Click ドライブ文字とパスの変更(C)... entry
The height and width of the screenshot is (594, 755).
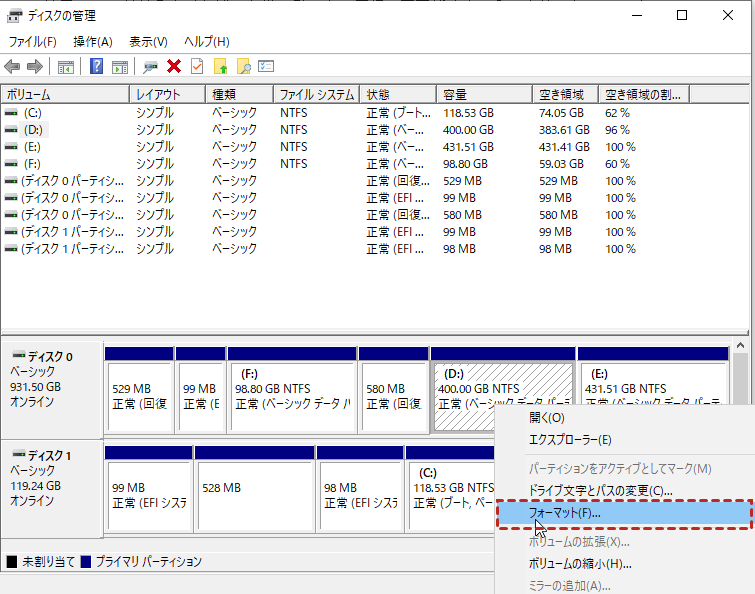coord(600,490)
